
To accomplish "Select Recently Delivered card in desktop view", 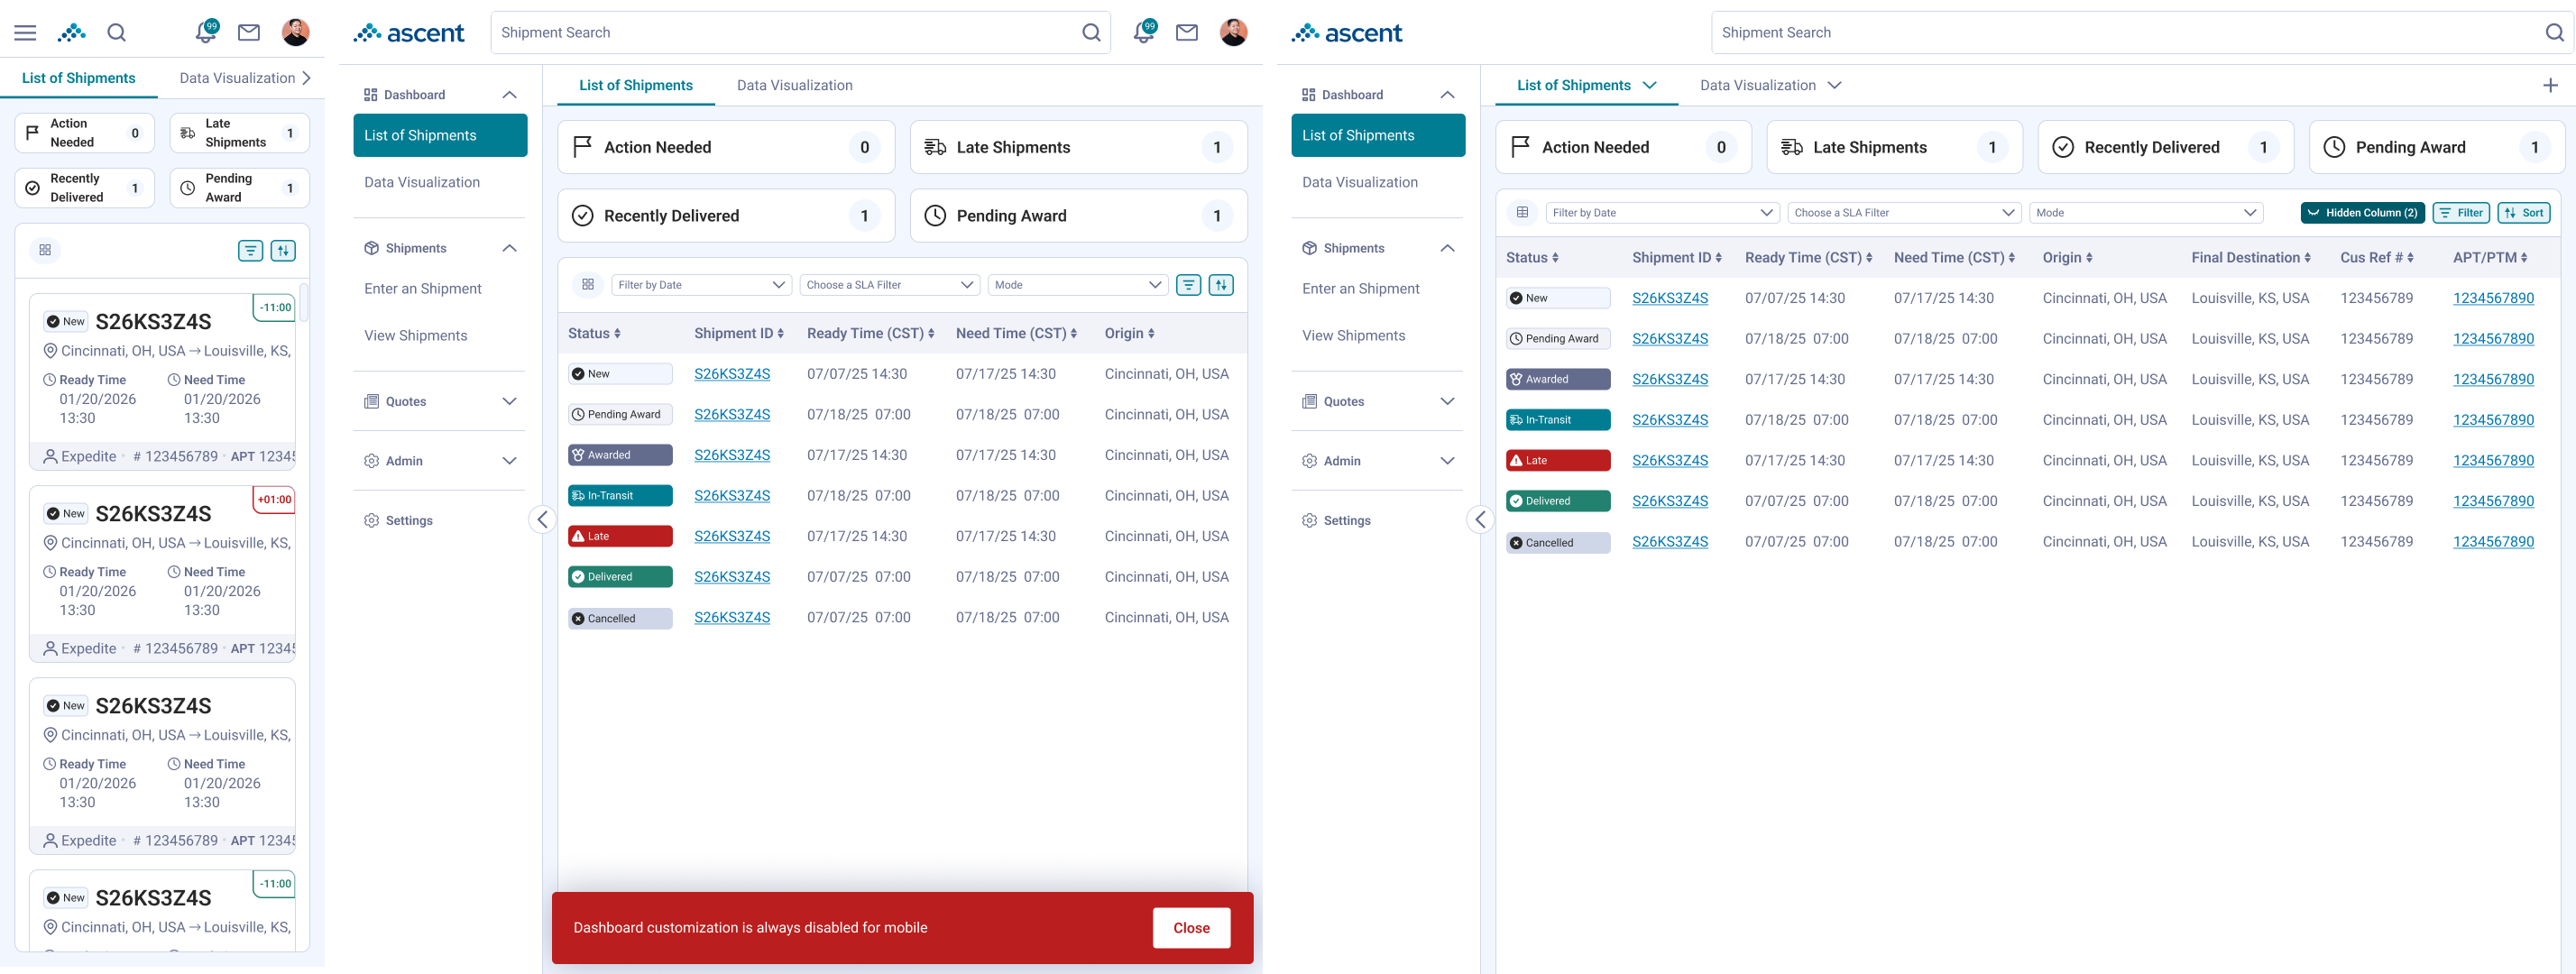I will (2165, 147).
